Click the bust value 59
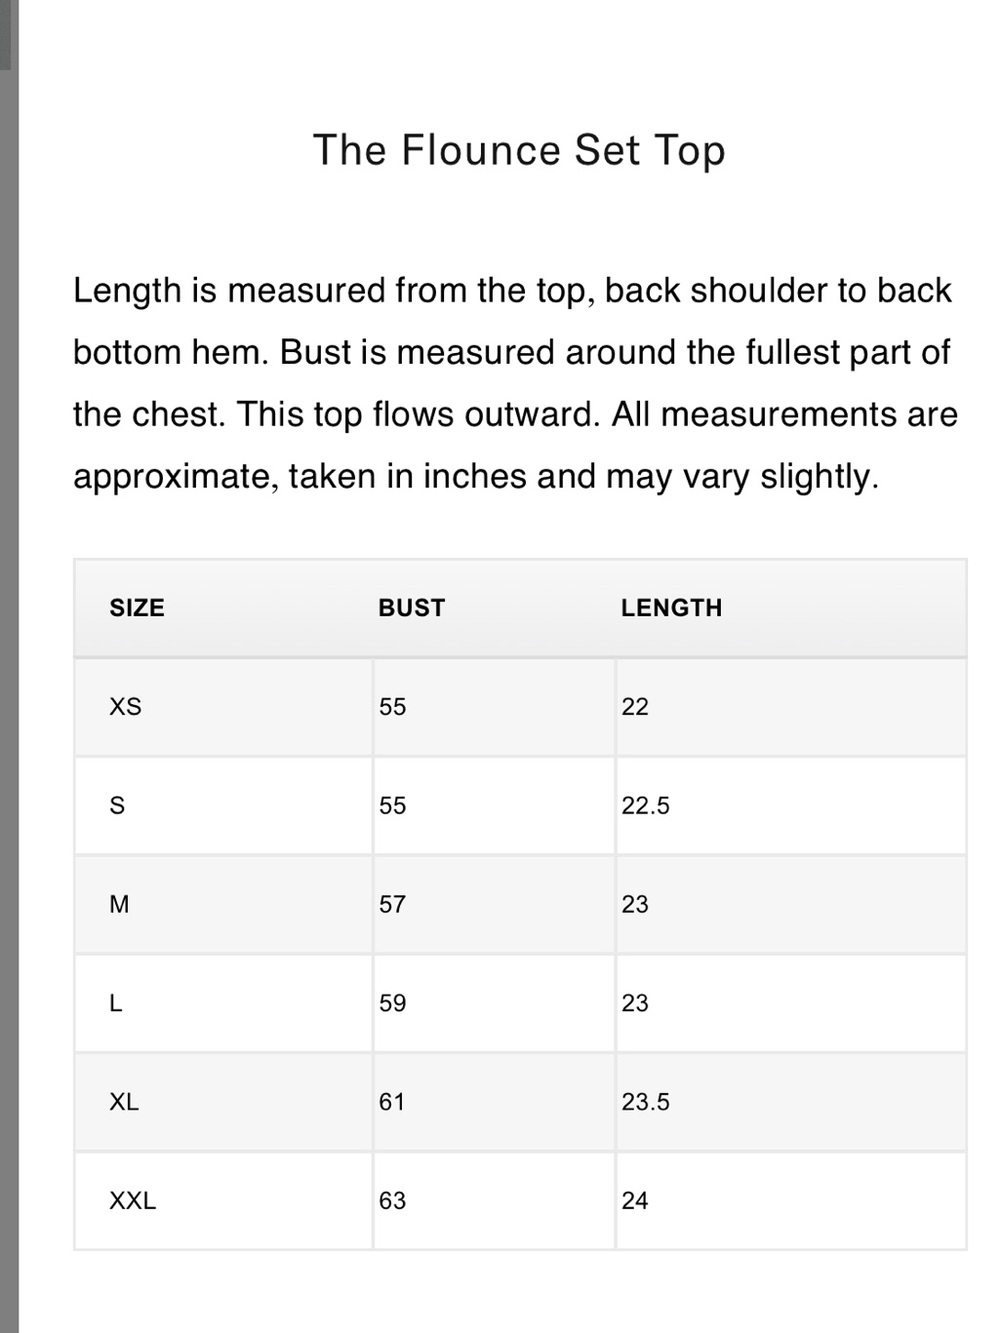The width and height of the screenshot is (1000, 1333). [392, 1003]
